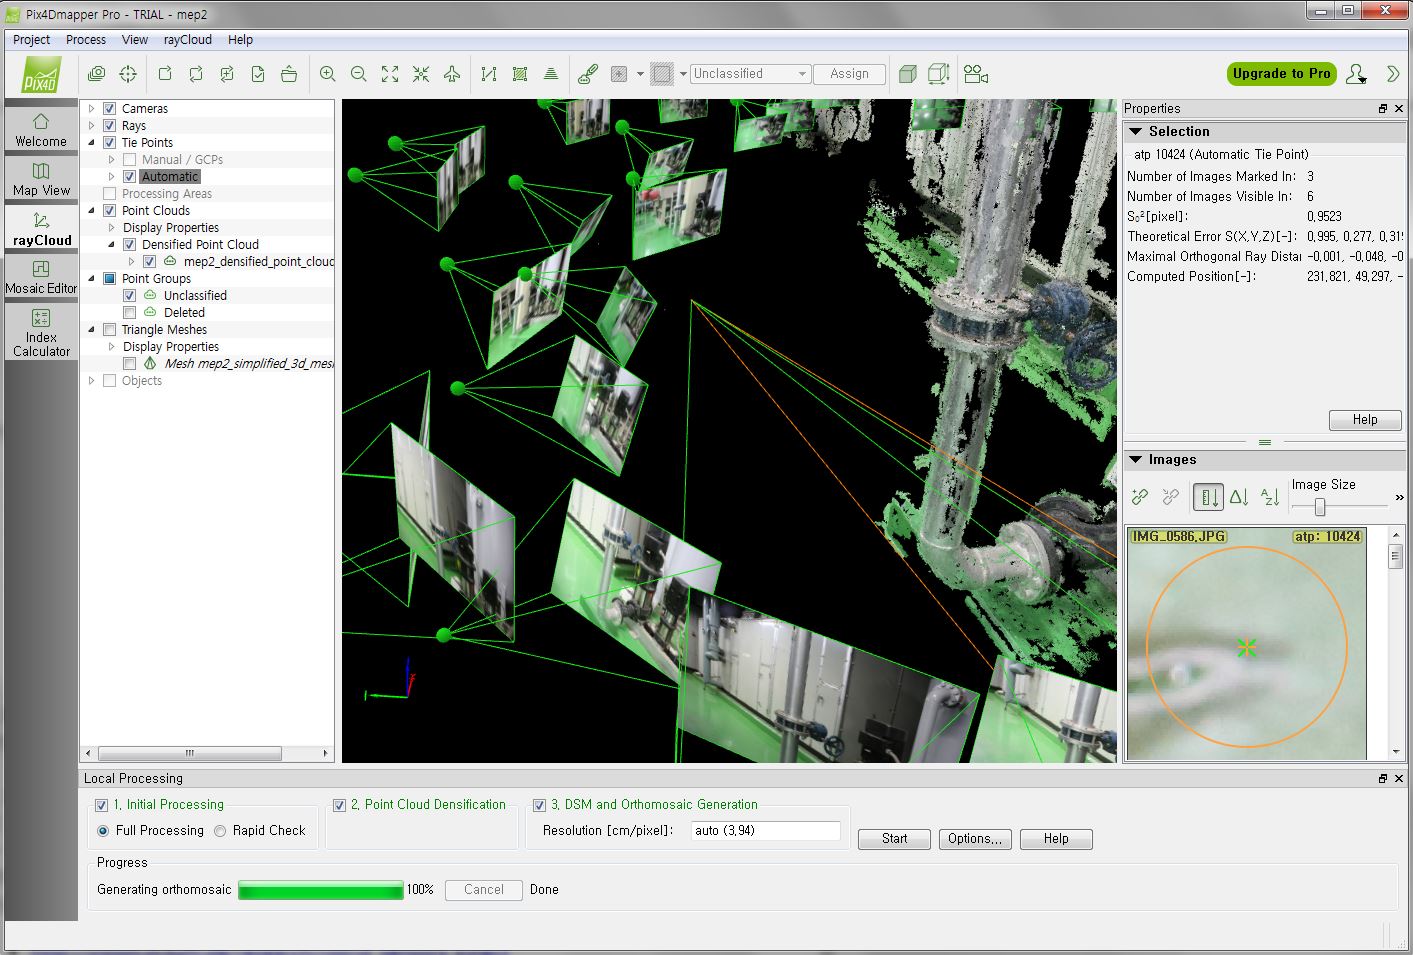Click the Upgrade to Pro button
Image resolution: width=1413 pixels, height=955 pixels.
coord(1281,74)
